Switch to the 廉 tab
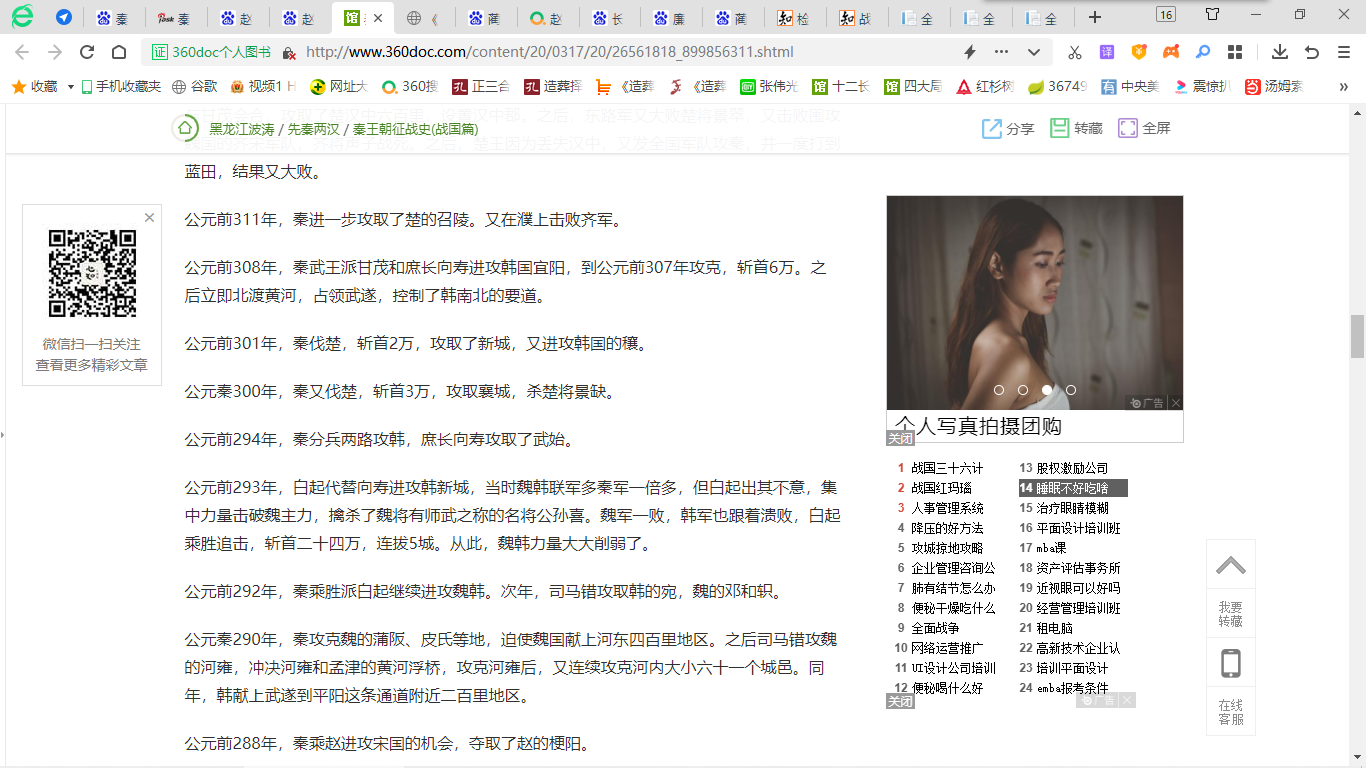Image resolution: width=1366 pixels, height=768 pixels. pos(670,18)
